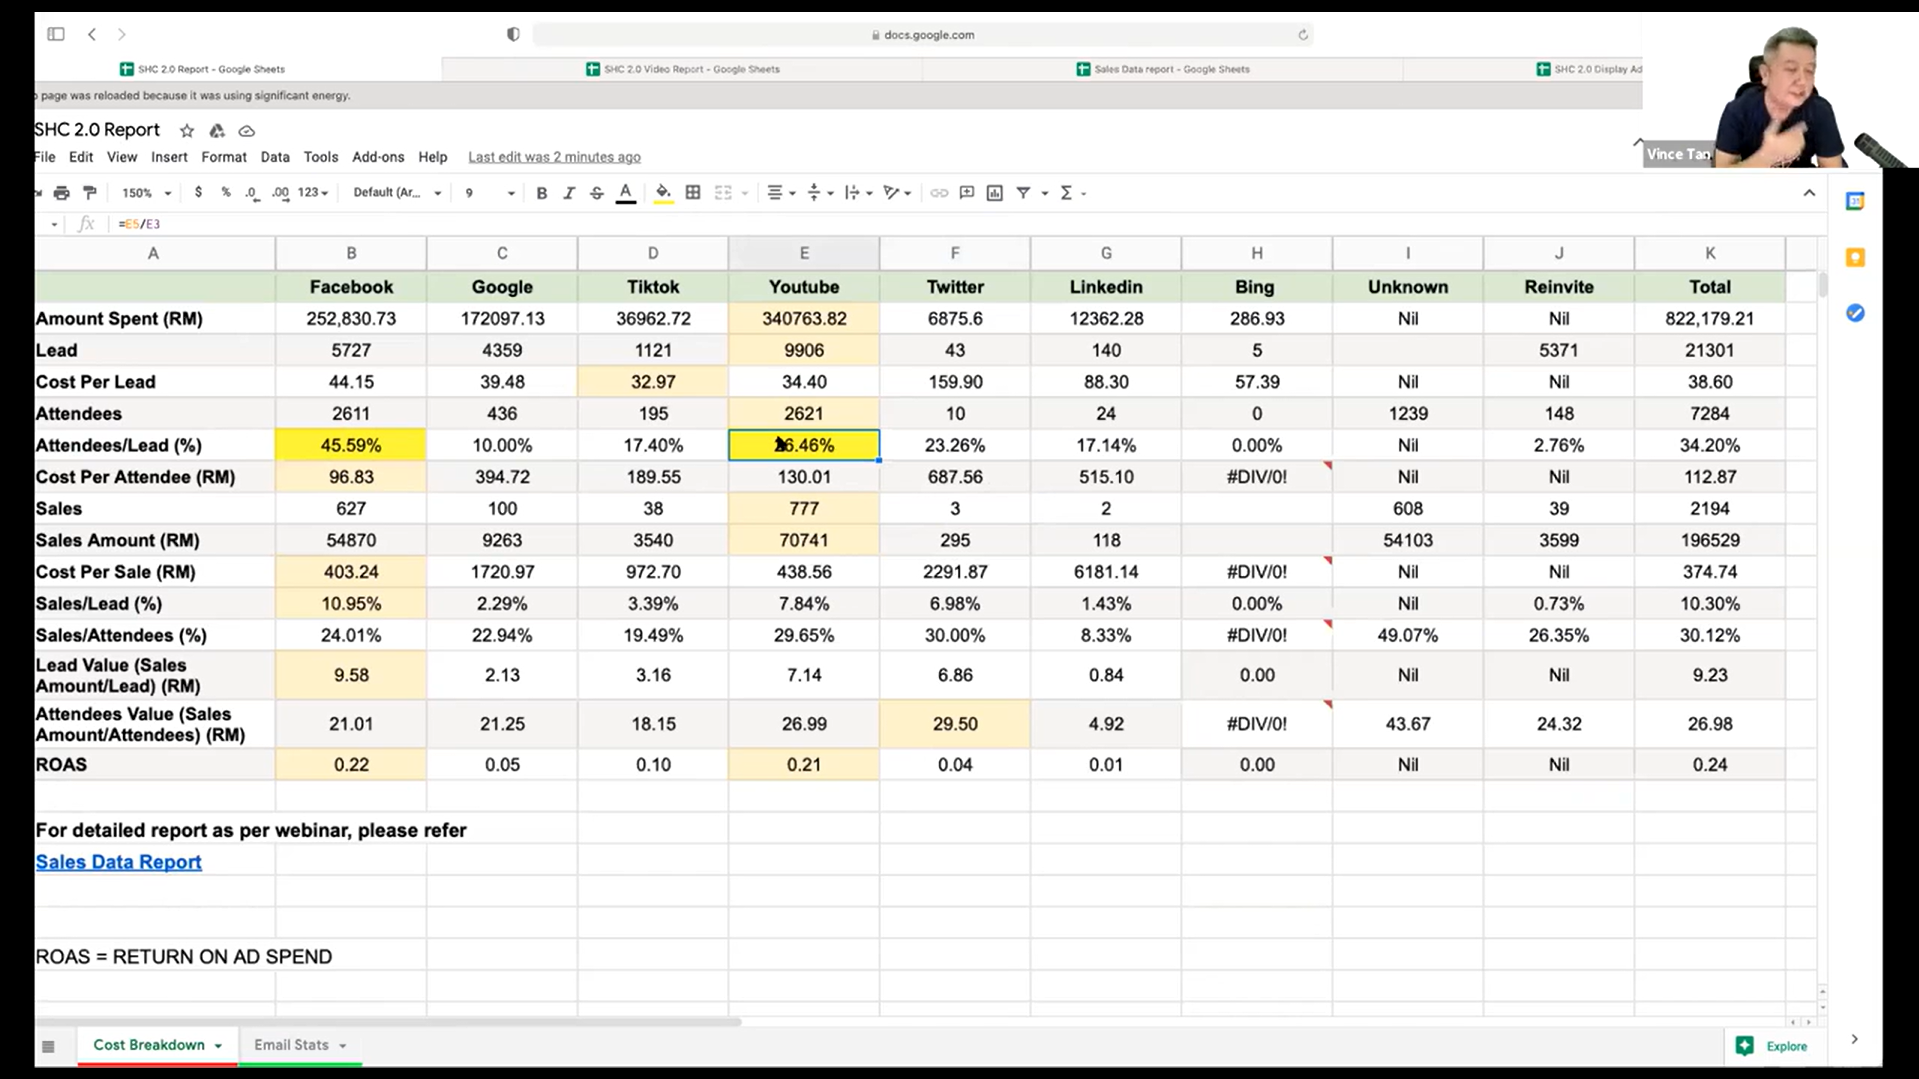The image size is (1919, 1079).
Task: Insert a chart using toolbar icon
Action: click(994, 193)
